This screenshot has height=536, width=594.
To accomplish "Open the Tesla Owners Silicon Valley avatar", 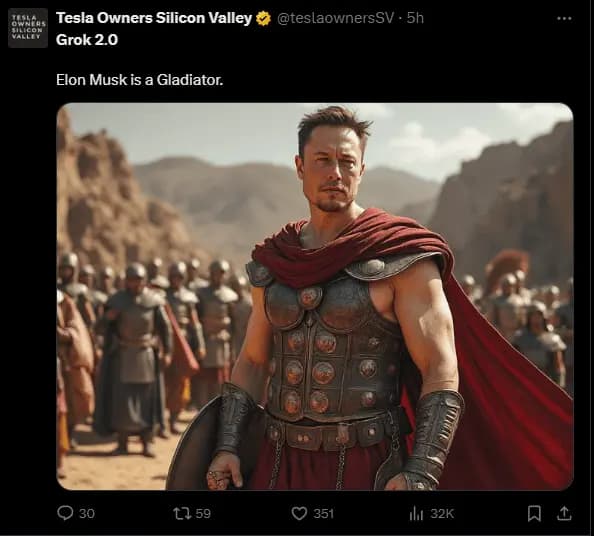I will coord(28,28).
